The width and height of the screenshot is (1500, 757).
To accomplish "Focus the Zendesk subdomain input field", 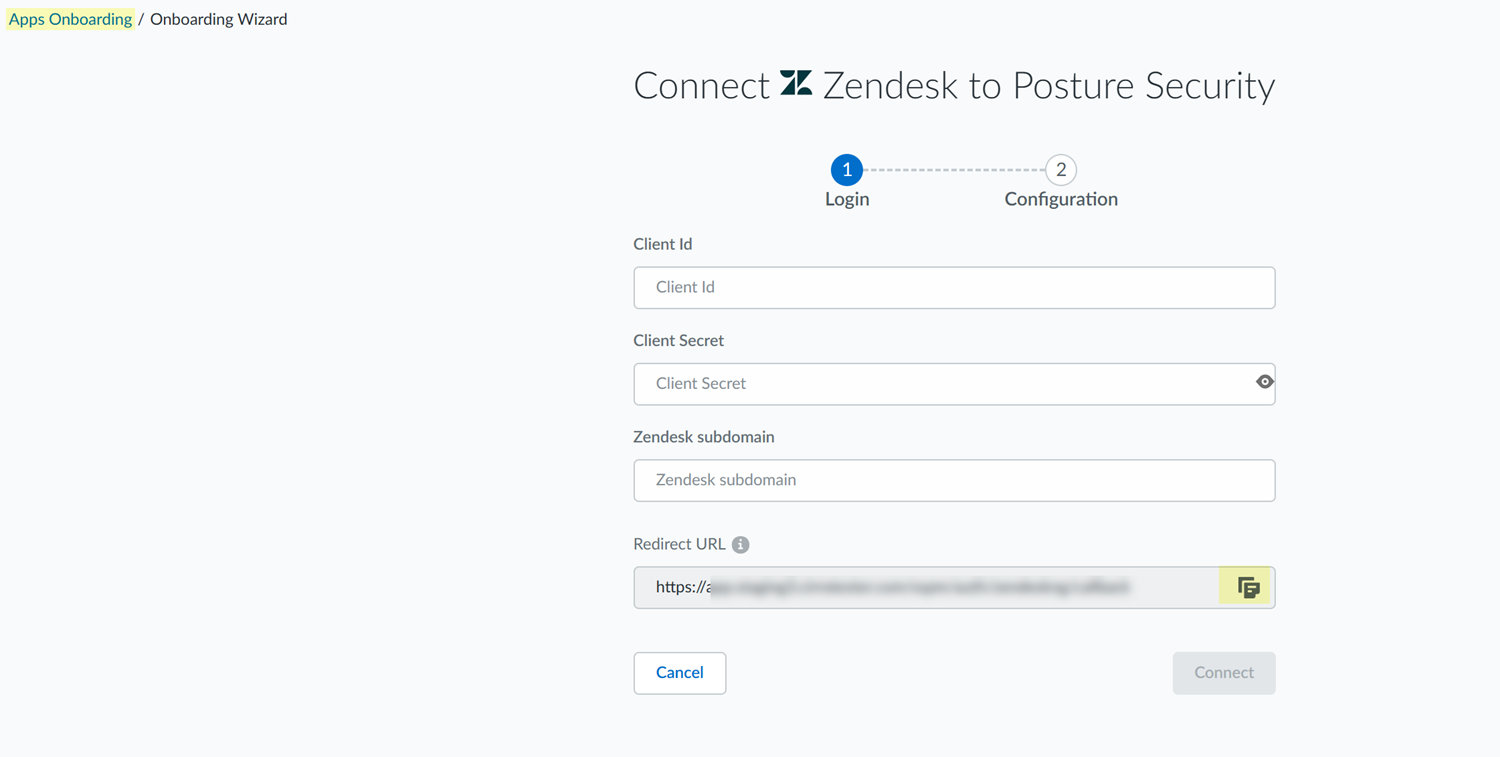I will (x=954, y=481).
